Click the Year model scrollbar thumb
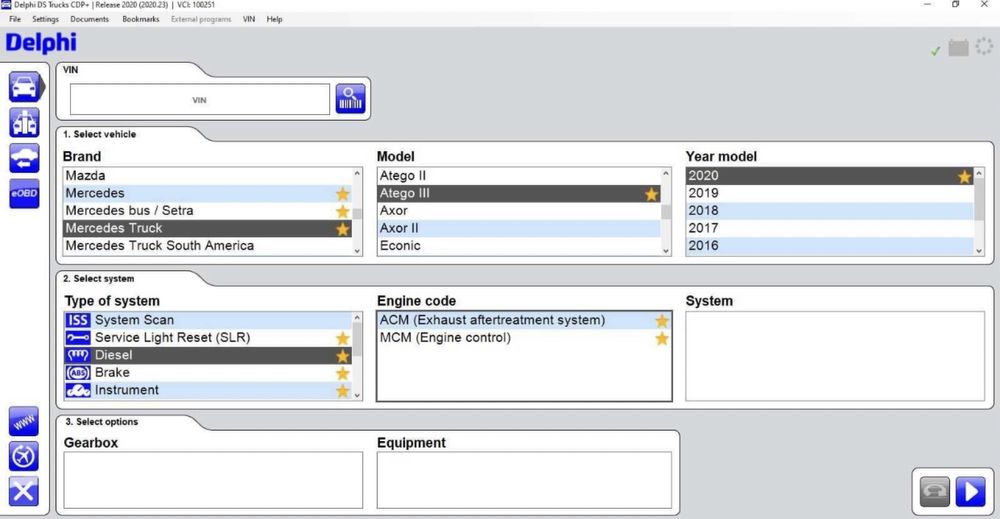Screen dimensions: 1000x519 point(979,200)
